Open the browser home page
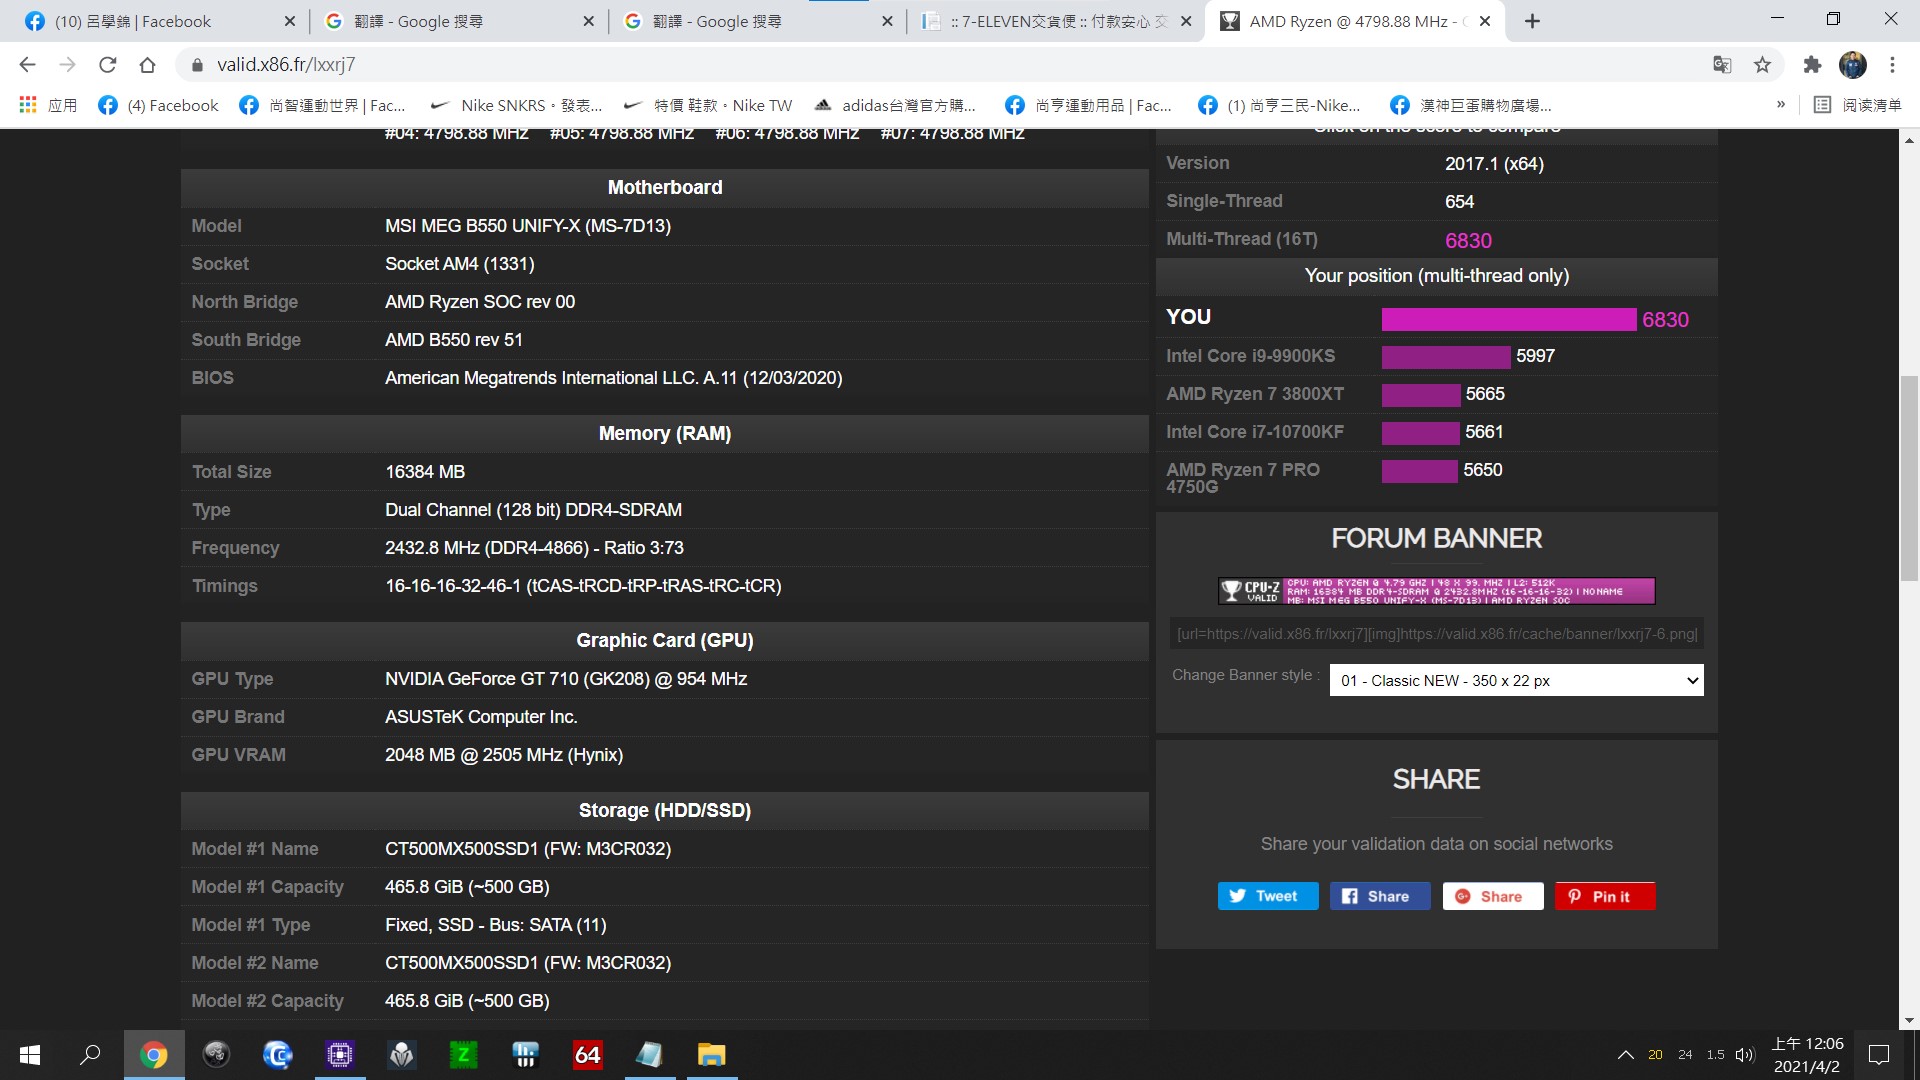This screenshot has width=1920, height=1080. pos(147,65)
